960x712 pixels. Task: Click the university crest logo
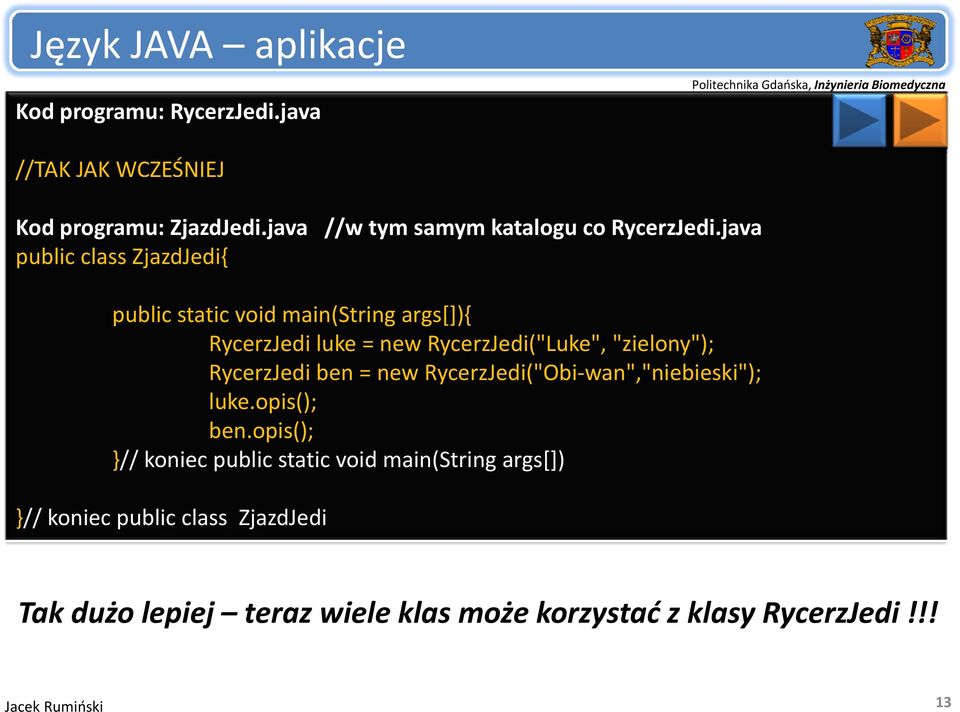[x=899, y=42]
